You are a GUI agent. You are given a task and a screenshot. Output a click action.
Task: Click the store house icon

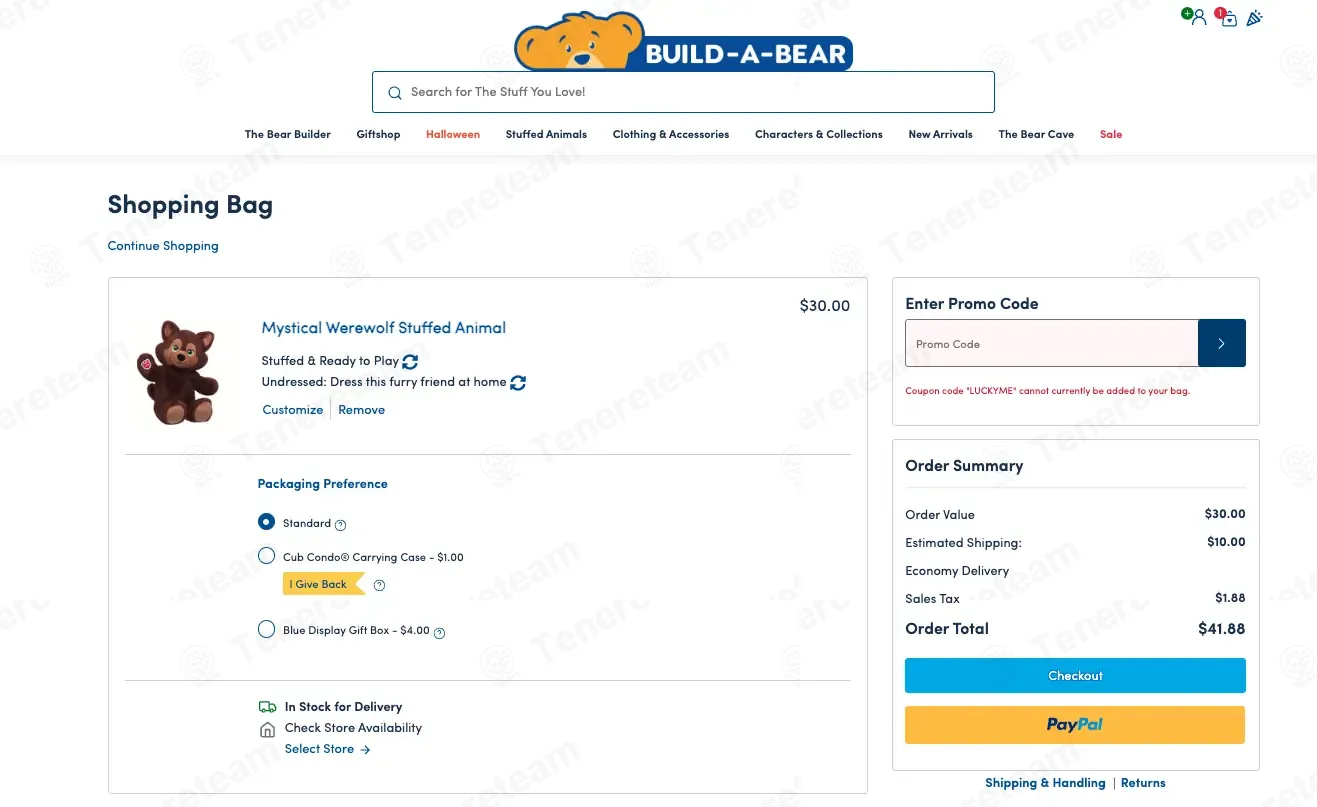[267, 729]
